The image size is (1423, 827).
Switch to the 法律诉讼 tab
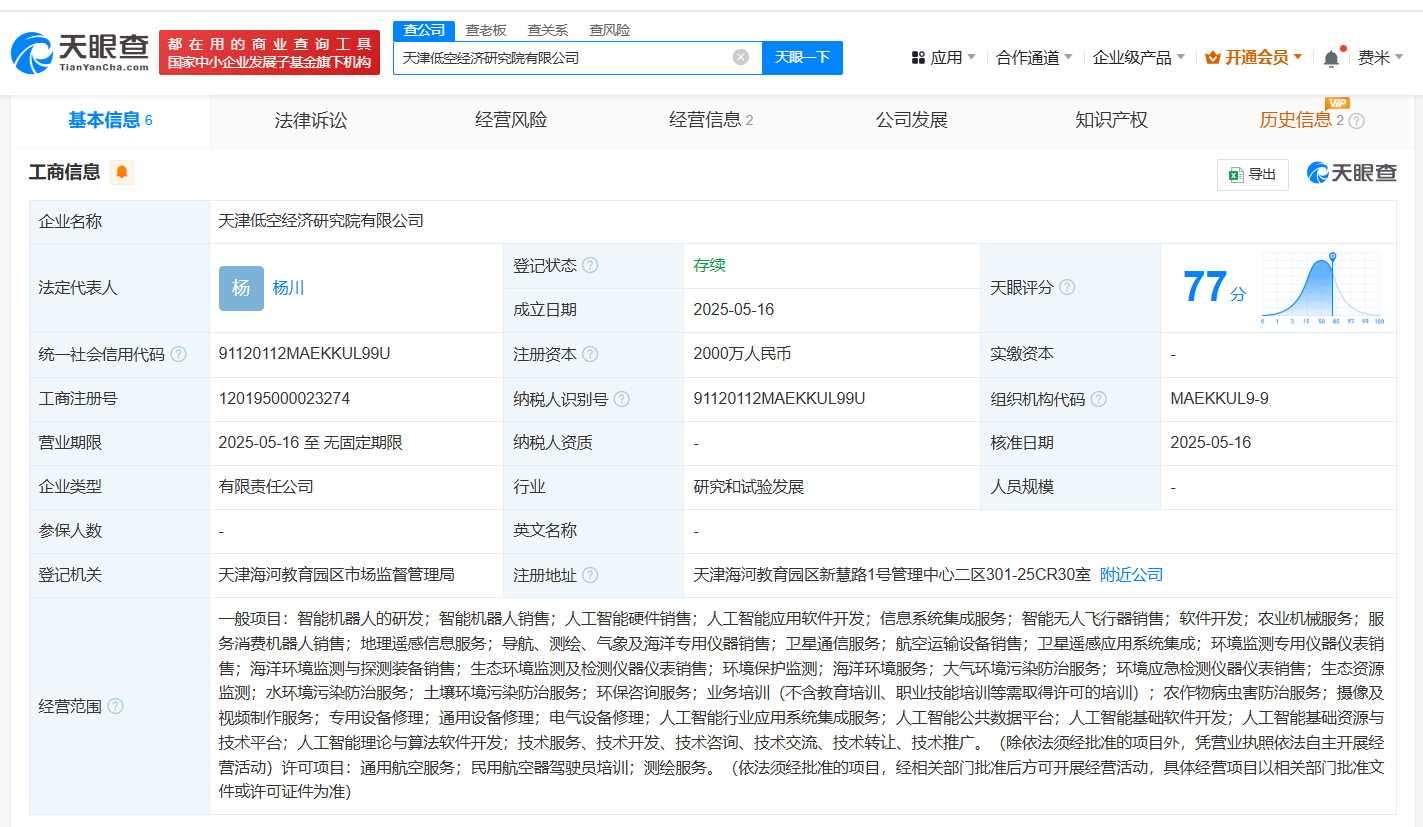coord(311,120)
